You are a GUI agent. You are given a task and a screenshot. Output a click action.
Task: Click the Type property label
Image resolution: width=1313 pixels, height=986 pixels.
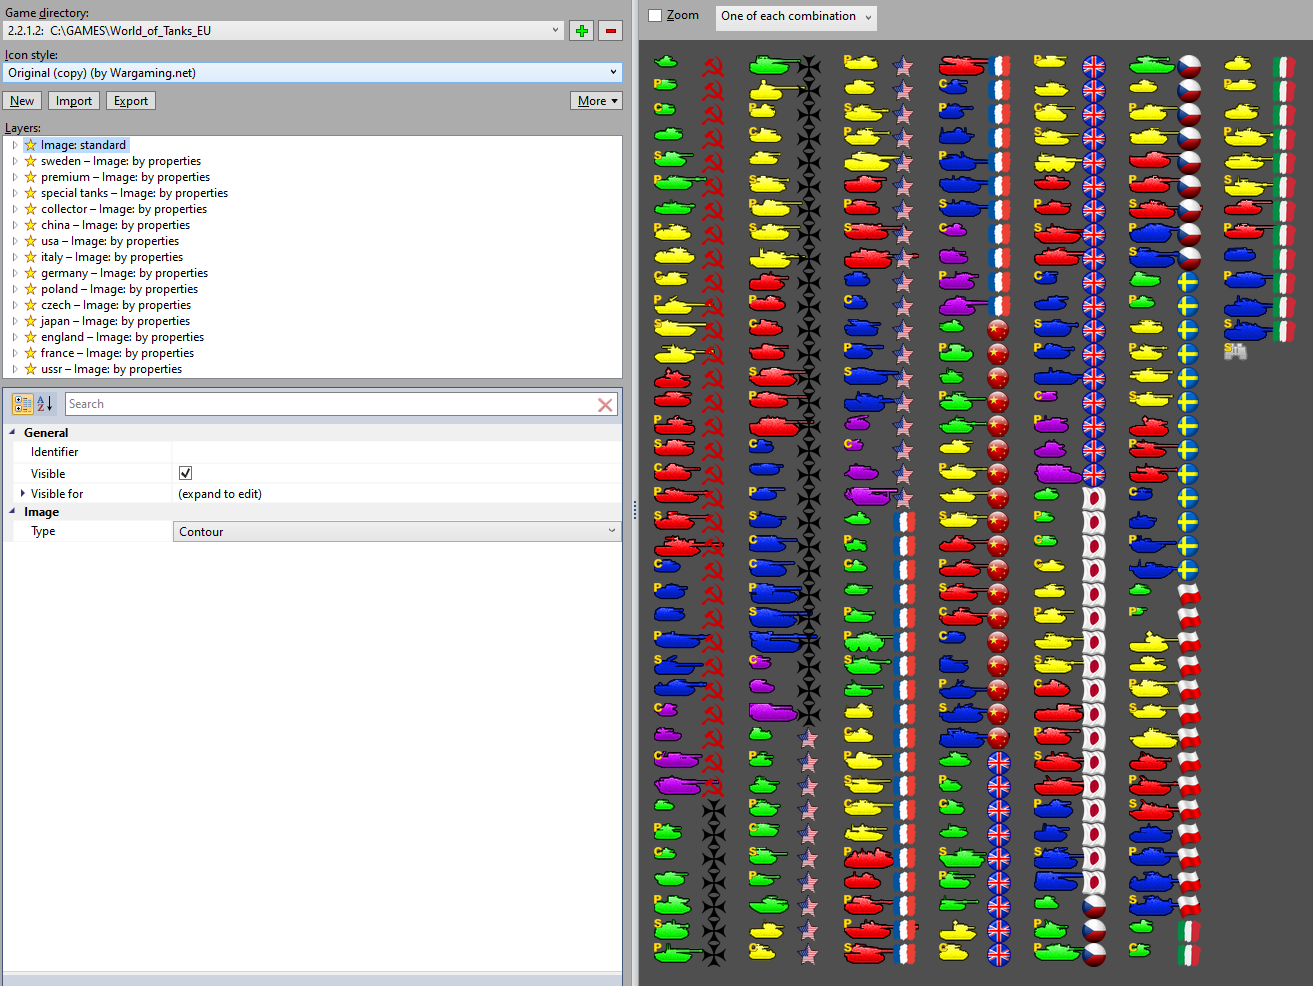[43, 531]
